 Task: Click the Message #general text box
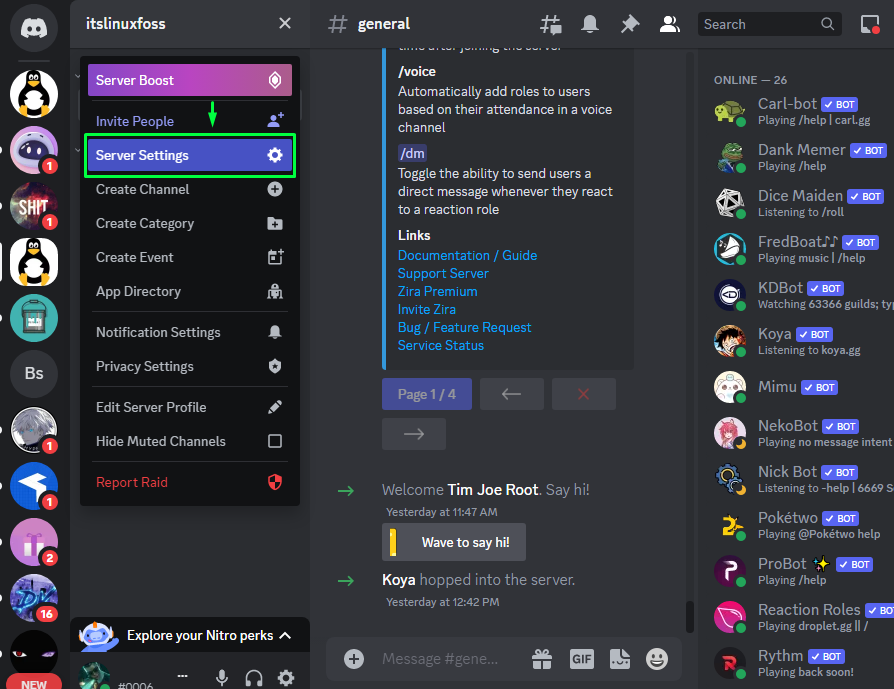coord(440,659)
